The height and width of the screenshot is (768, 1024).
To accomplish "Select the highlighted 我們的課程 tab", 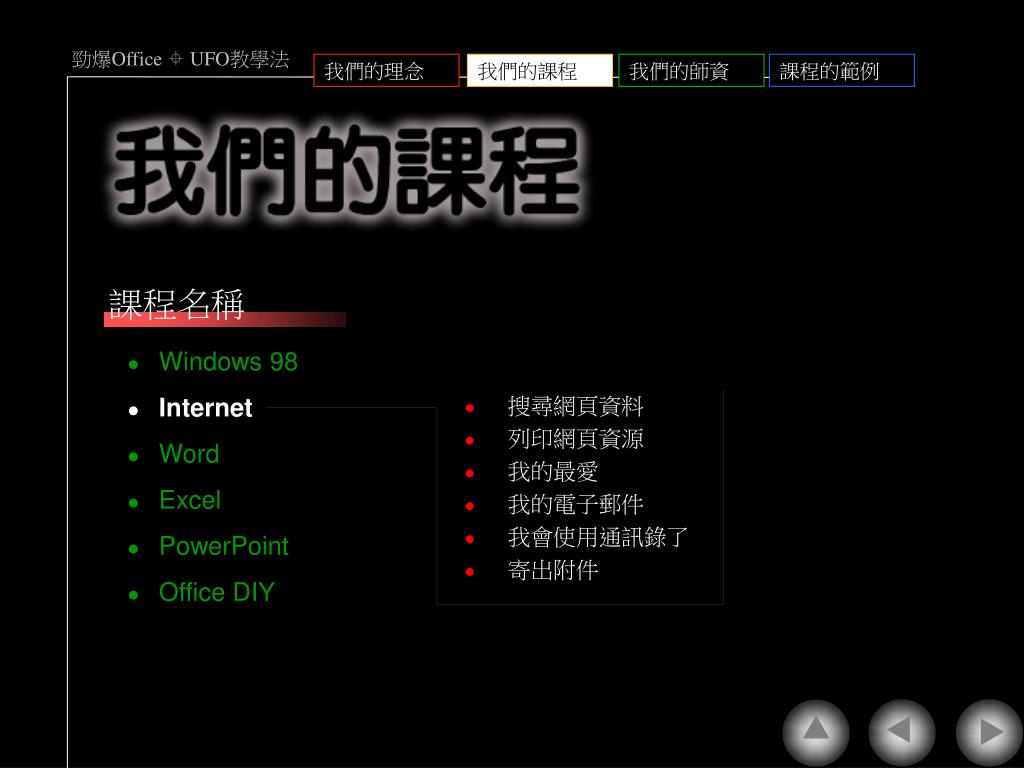I will point(539,71).
